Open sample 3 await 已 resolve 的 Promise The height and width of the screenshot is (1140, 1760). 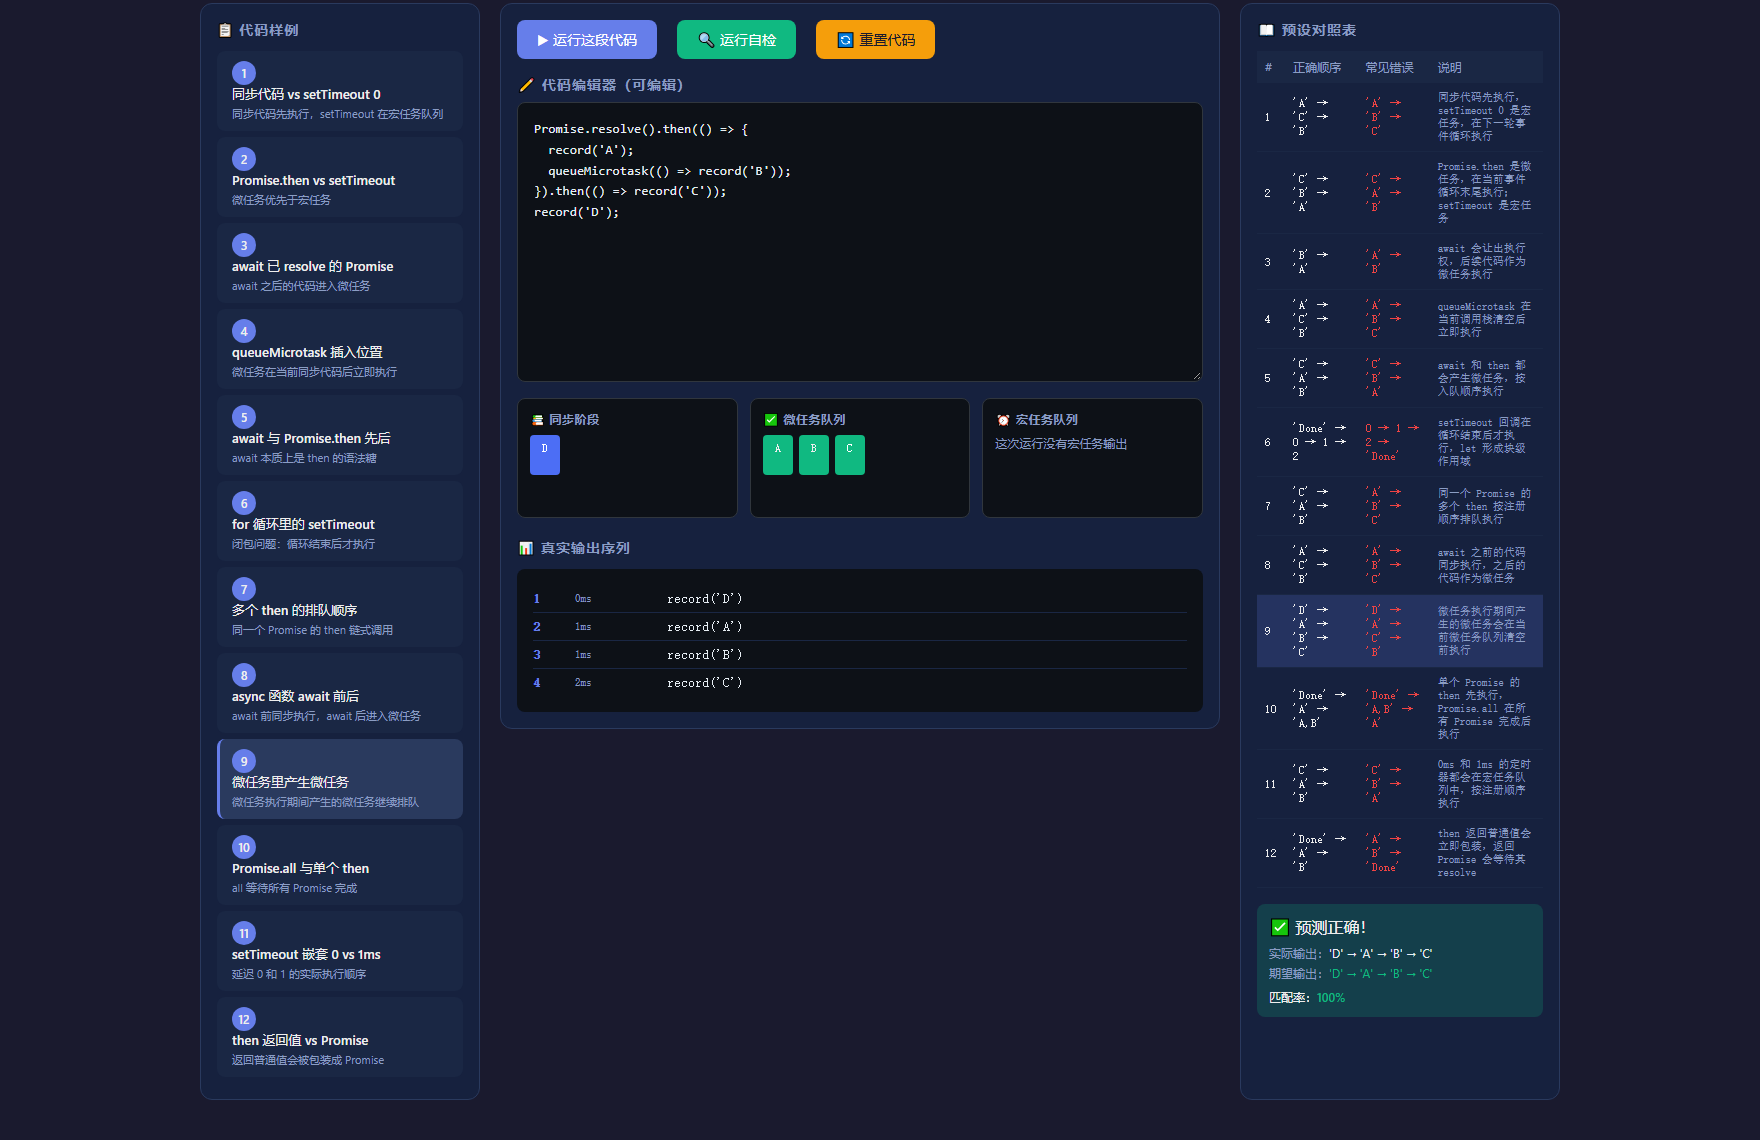point(340,263)
